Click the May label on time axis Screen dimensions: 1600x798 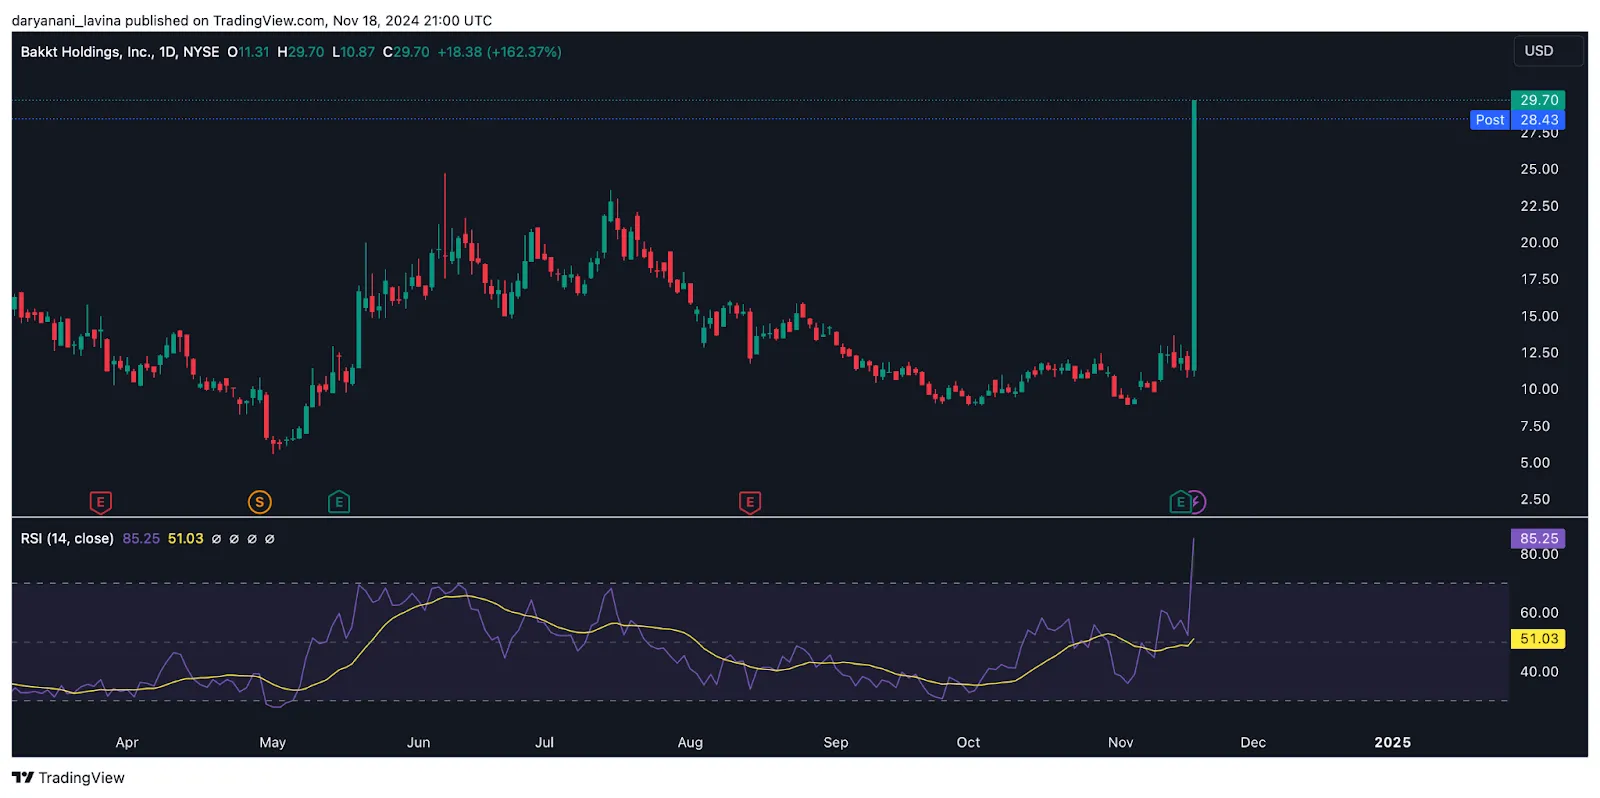pyautogui.click(x=273, y=742)
